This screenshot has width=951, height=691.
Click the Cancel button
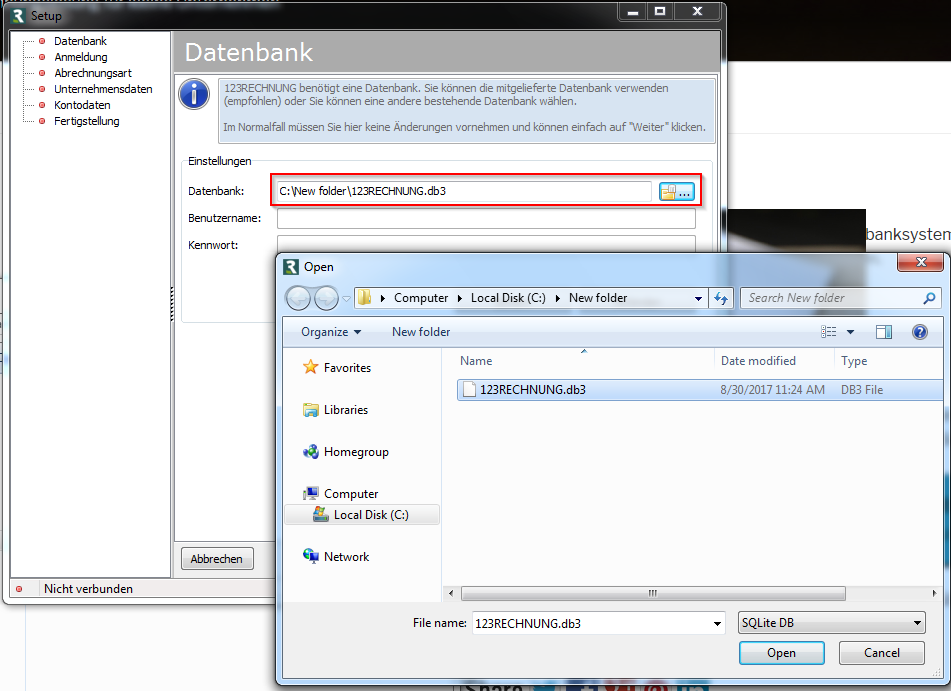click(882, 653)
